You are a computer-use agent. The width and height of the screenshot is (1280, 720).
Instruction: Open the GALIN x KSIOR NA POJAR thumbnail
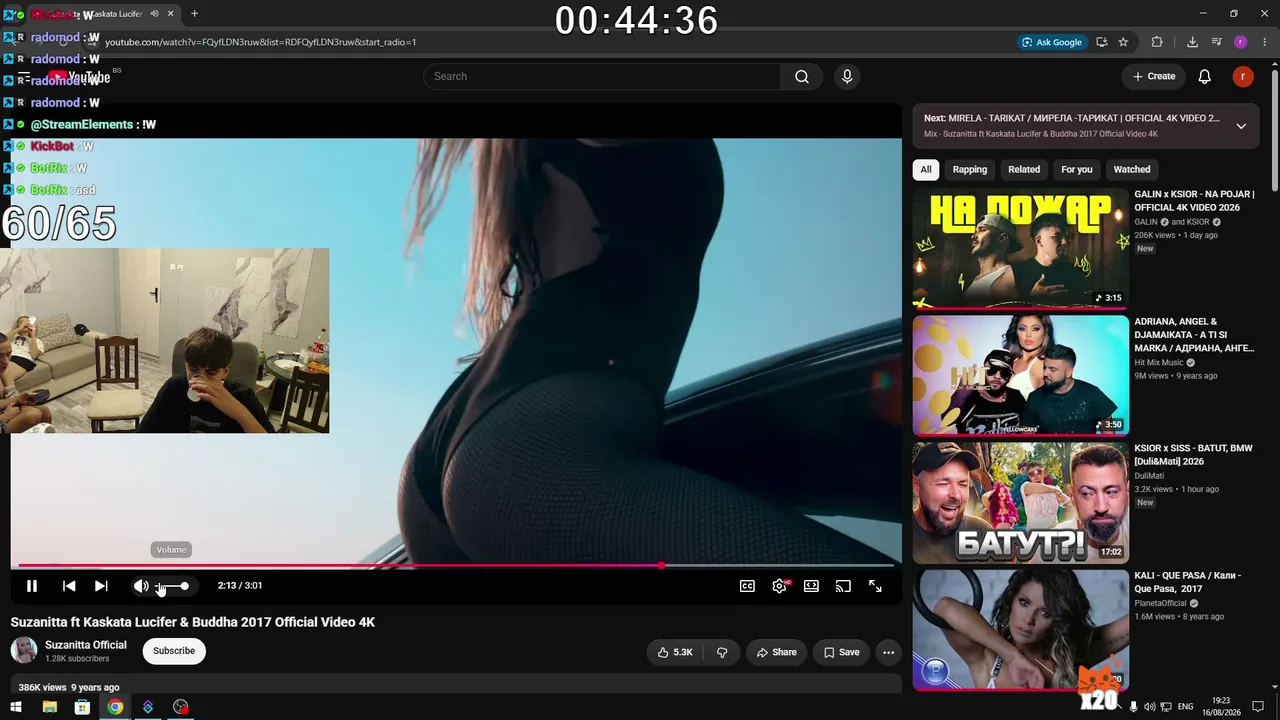pos(1020,249)
